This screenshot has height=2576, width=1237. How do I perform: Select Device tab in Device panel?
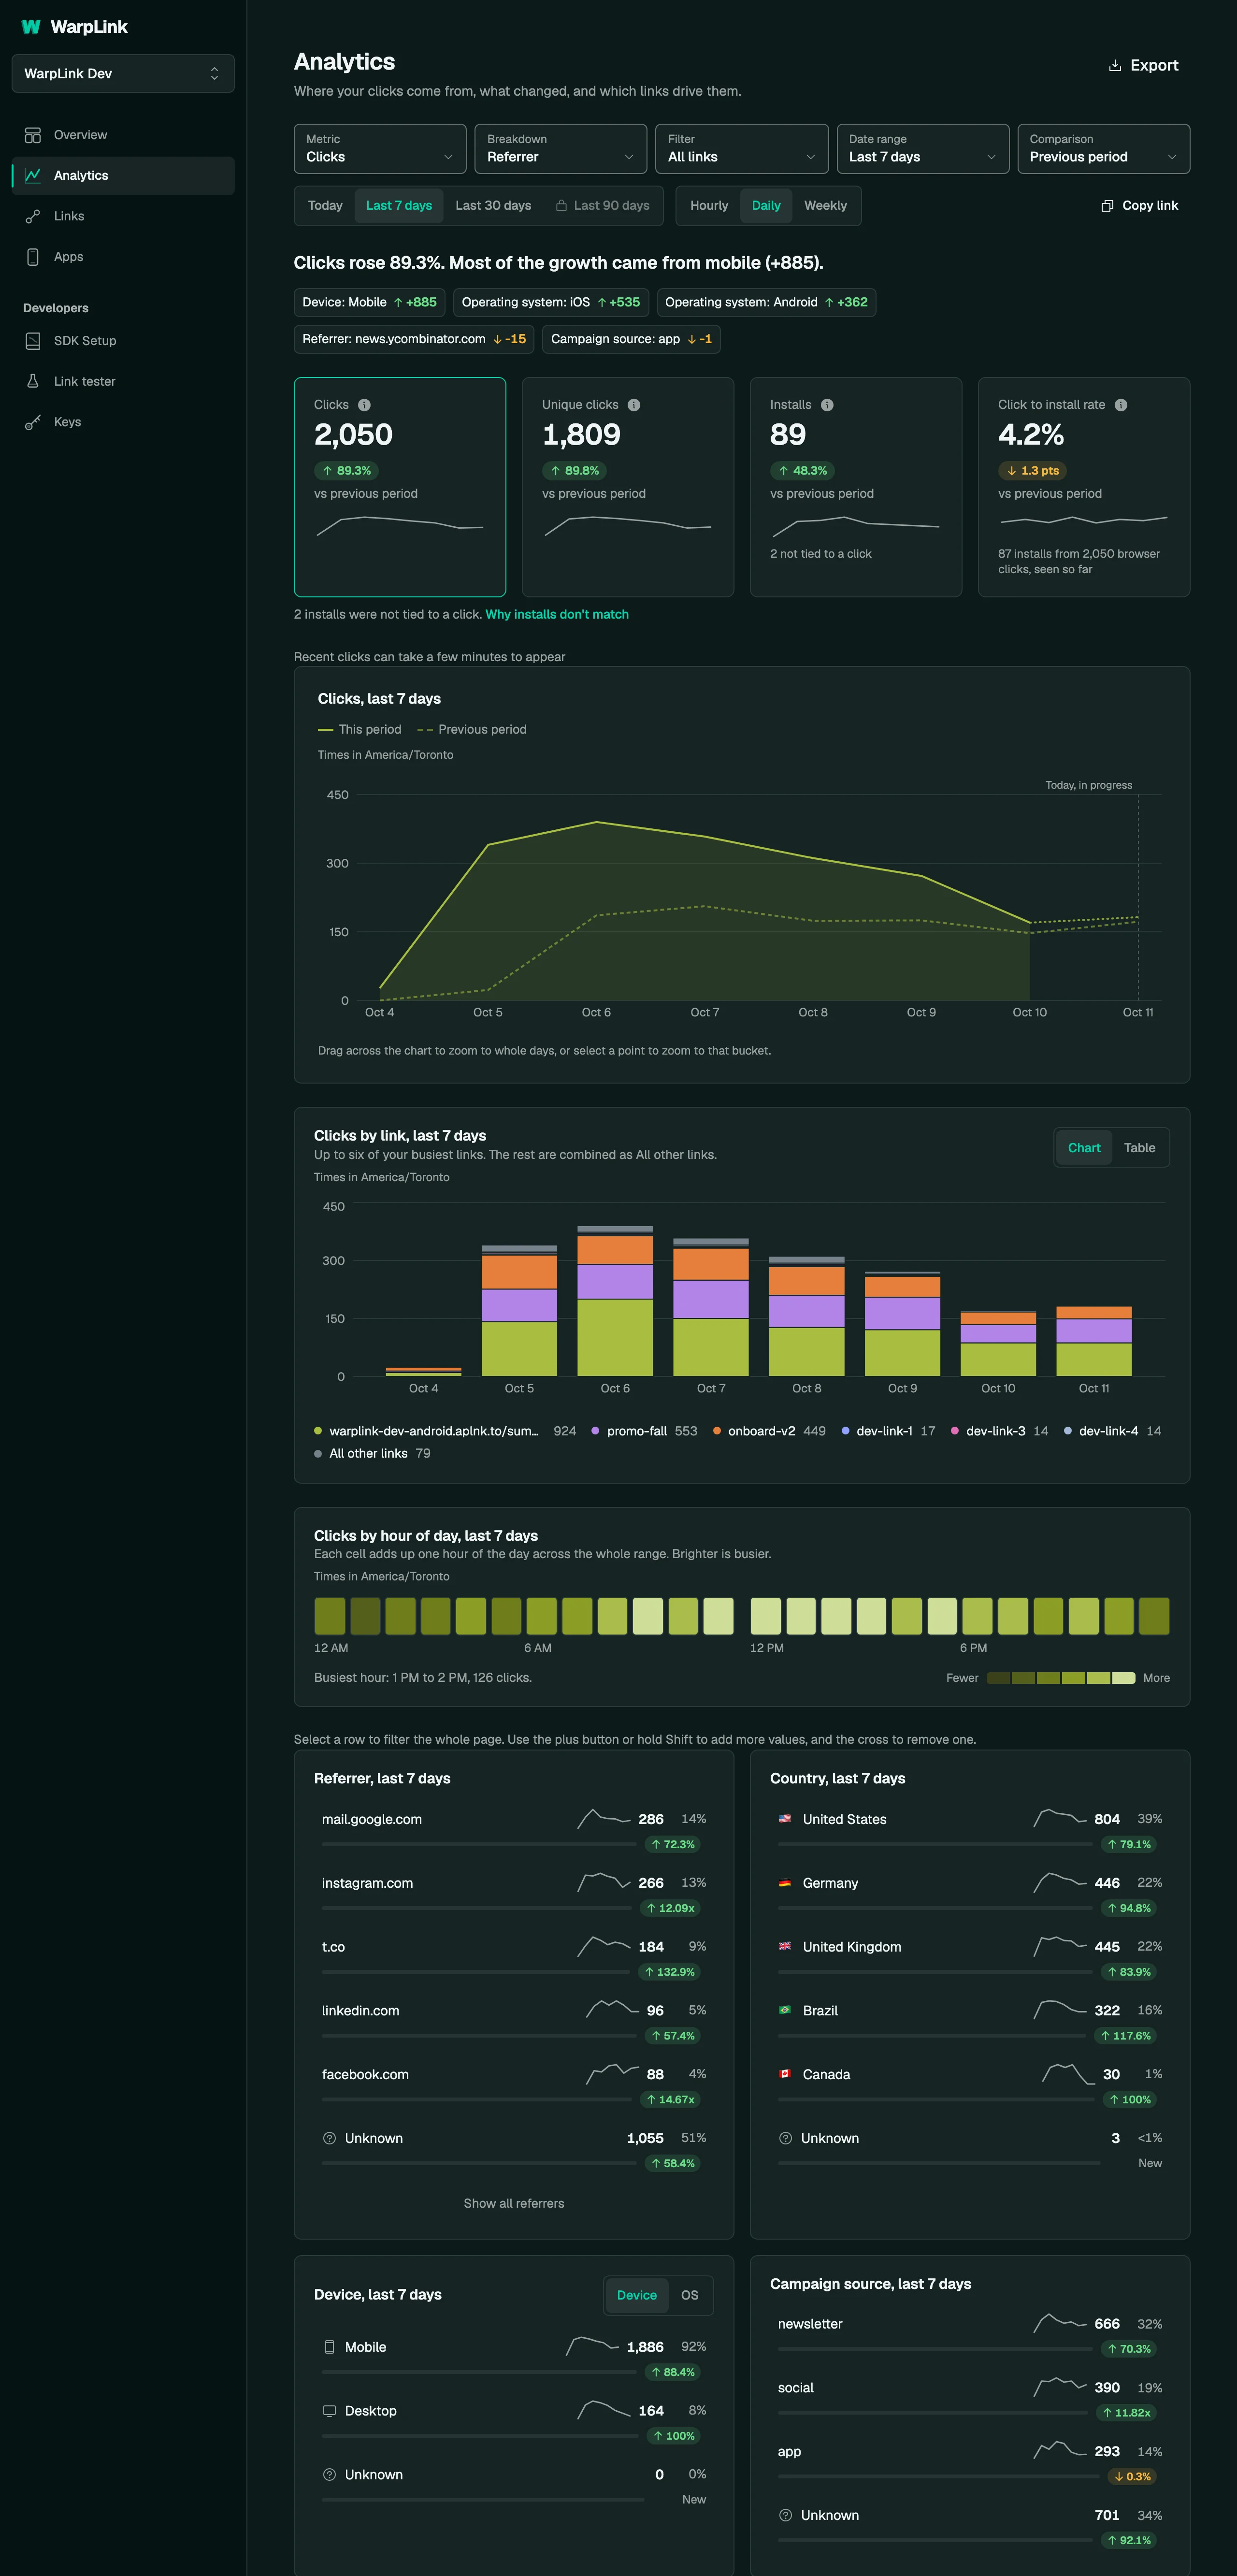click(637, 2295)
